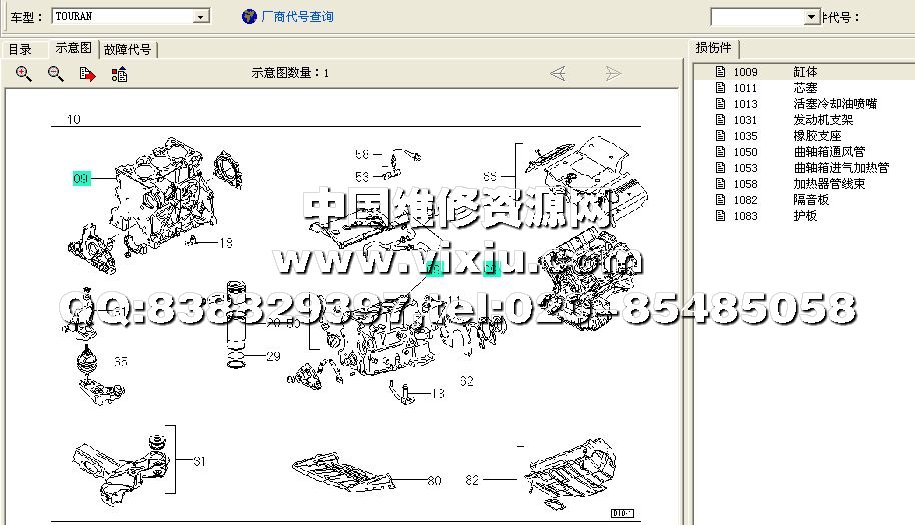Click the document with red arrow icon
Viewport: 915px width, 525px height.
[x=88, y=74]
